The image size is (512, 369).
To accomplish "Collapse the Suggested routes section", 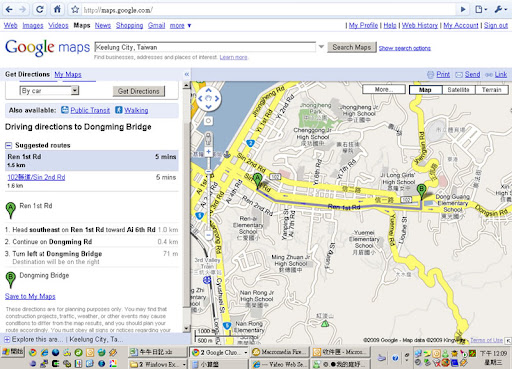I will [x=8, y=145].
